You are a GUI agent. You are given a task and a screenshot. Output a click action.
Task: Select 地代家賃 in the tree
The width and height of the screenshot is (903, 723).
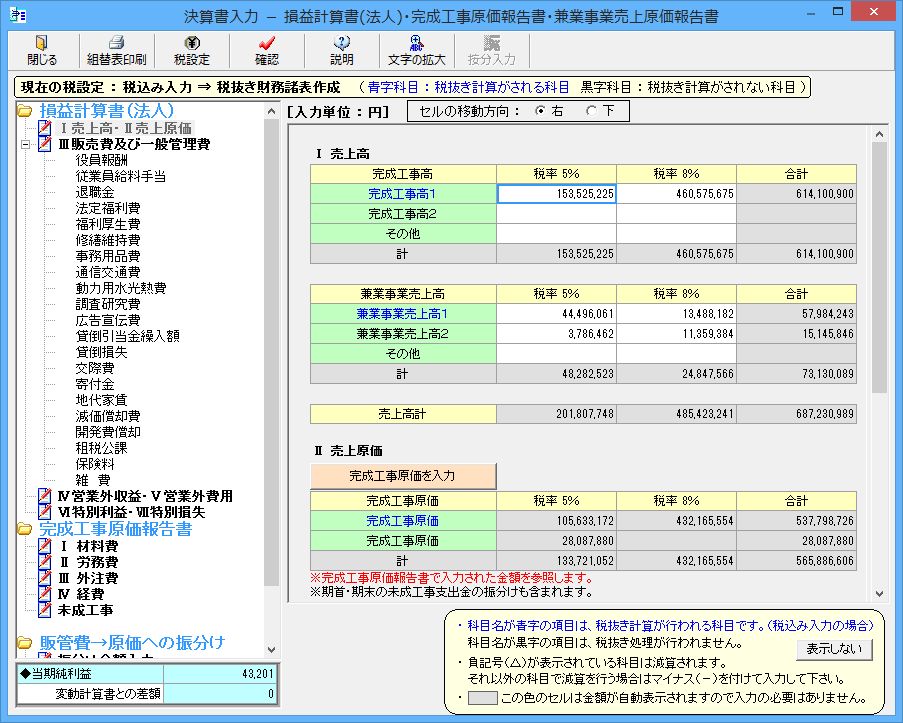click(101, 400)
